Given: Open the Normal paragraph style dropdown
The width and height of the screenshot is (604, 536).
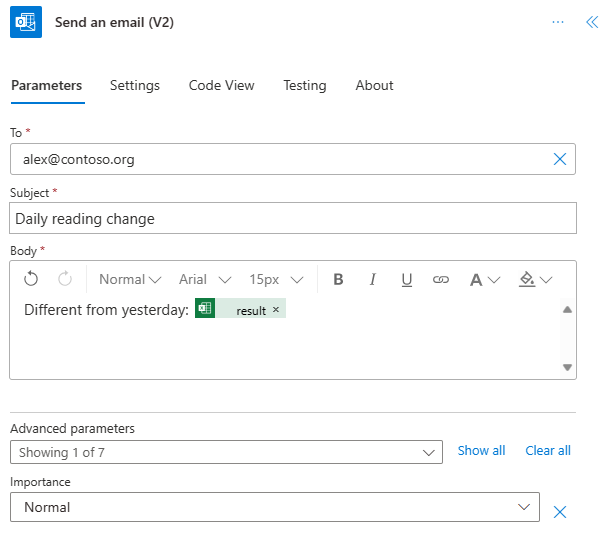Looking at the screenshot, I should [130, 279].
